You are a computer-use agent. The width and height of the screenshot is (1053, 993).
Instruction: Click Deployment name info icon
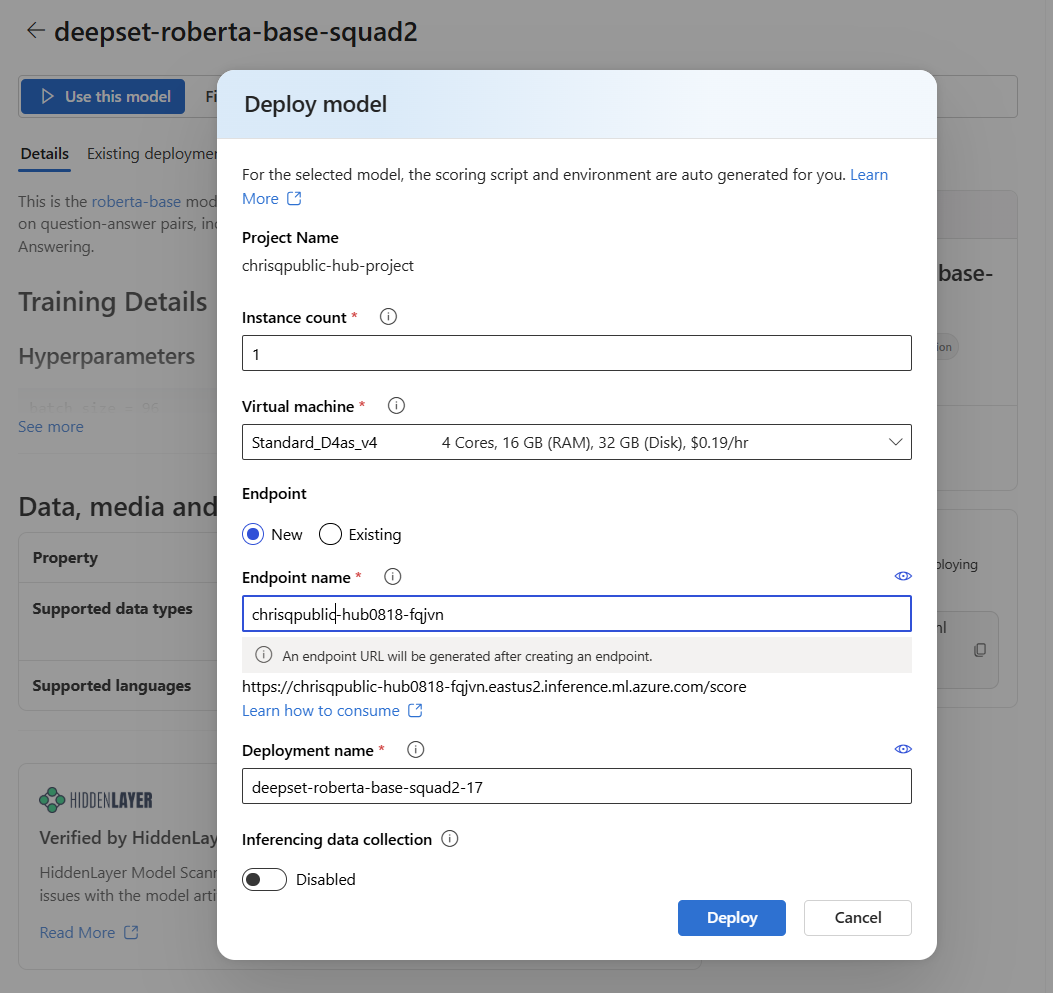(x=416, y=750)
